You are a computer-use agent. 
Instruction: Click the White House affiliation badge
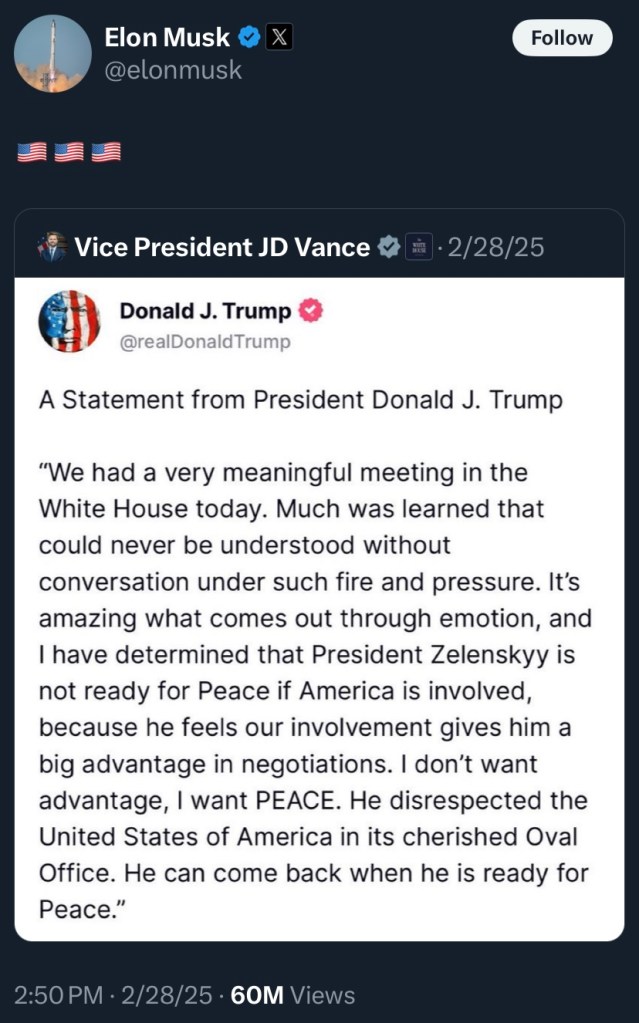[x=418, y=246]
